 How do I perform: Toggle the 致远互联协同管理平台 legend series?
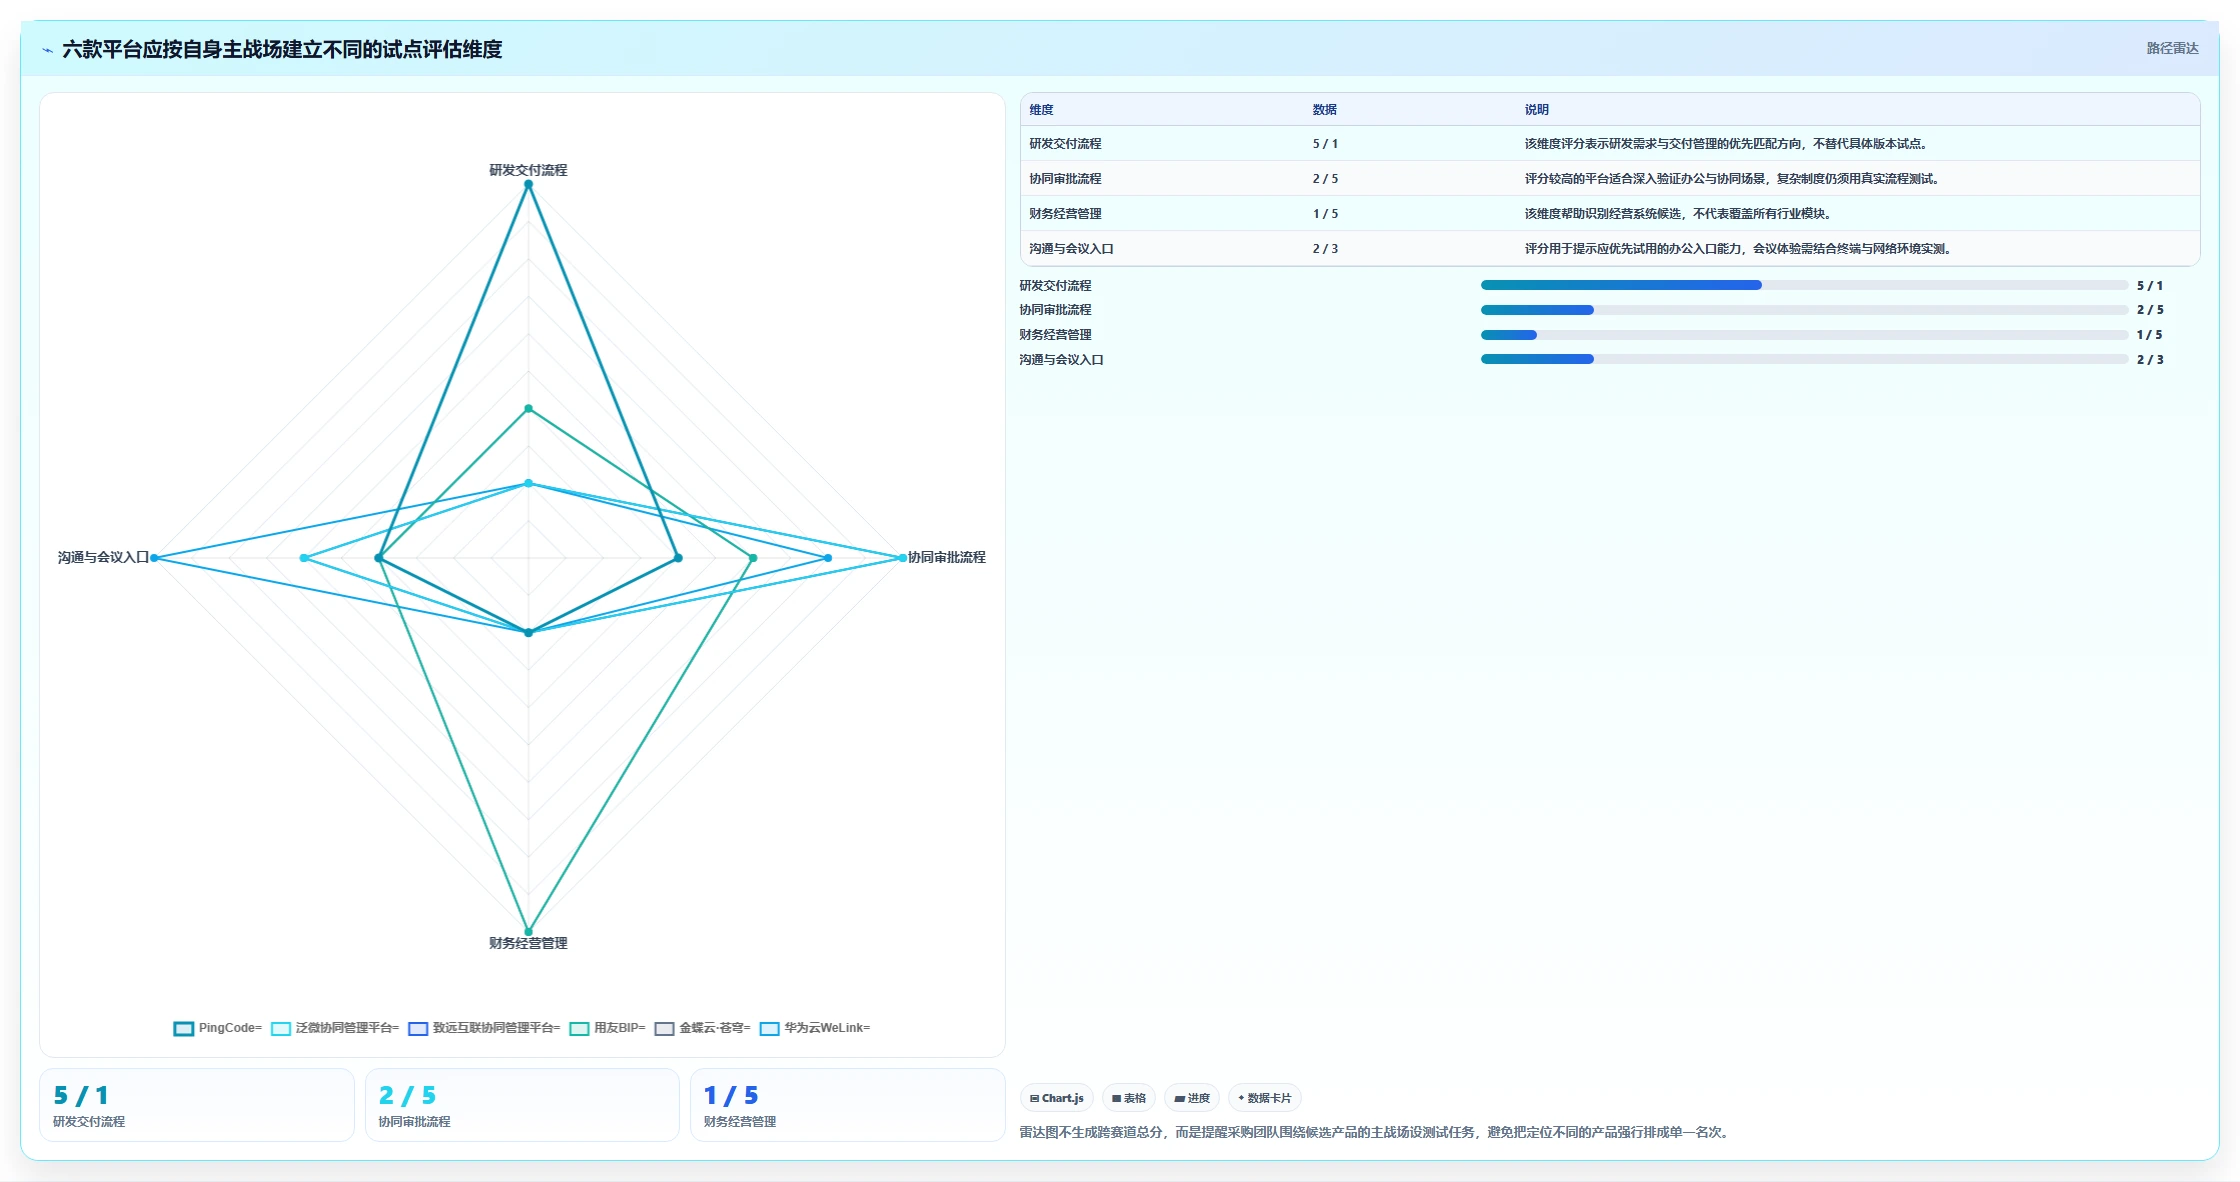click(x=484, y=1028)
